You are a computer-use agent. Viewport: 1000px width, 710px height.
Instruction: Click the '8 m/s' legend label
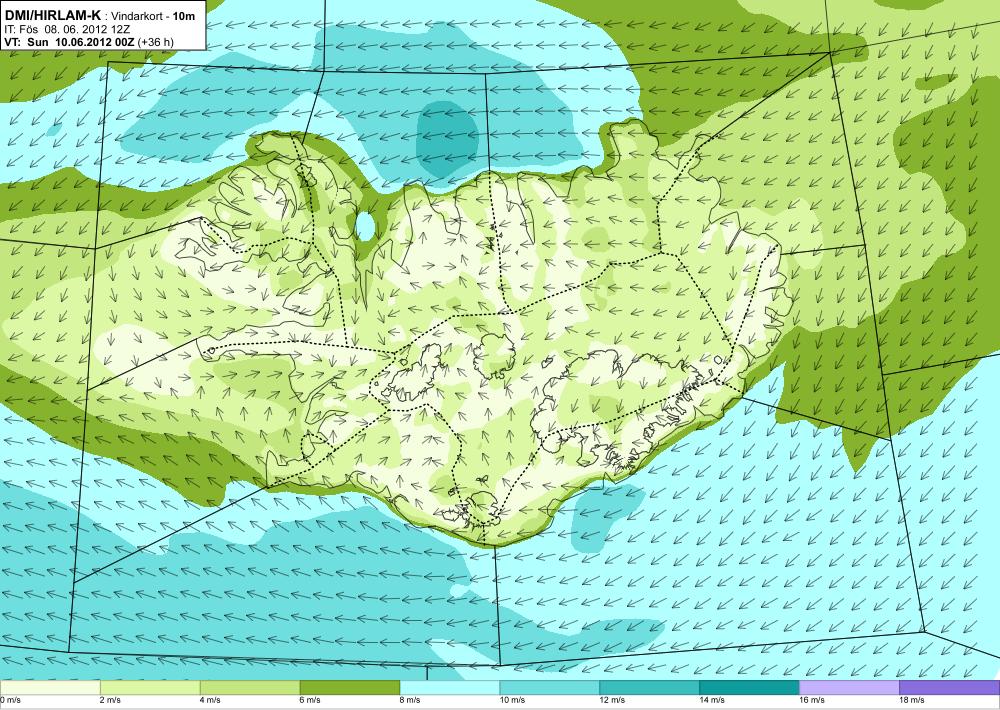point(411,700)
